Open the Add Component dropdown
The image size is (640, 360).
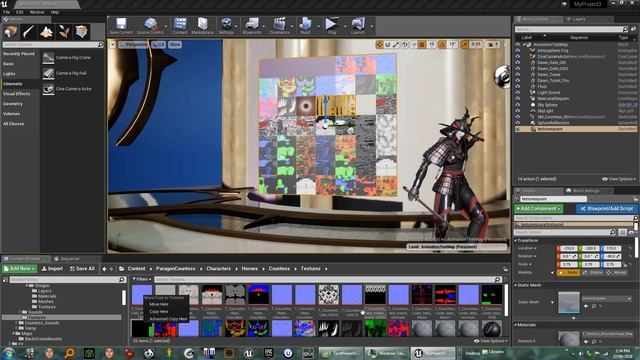(x=538, y=209)
